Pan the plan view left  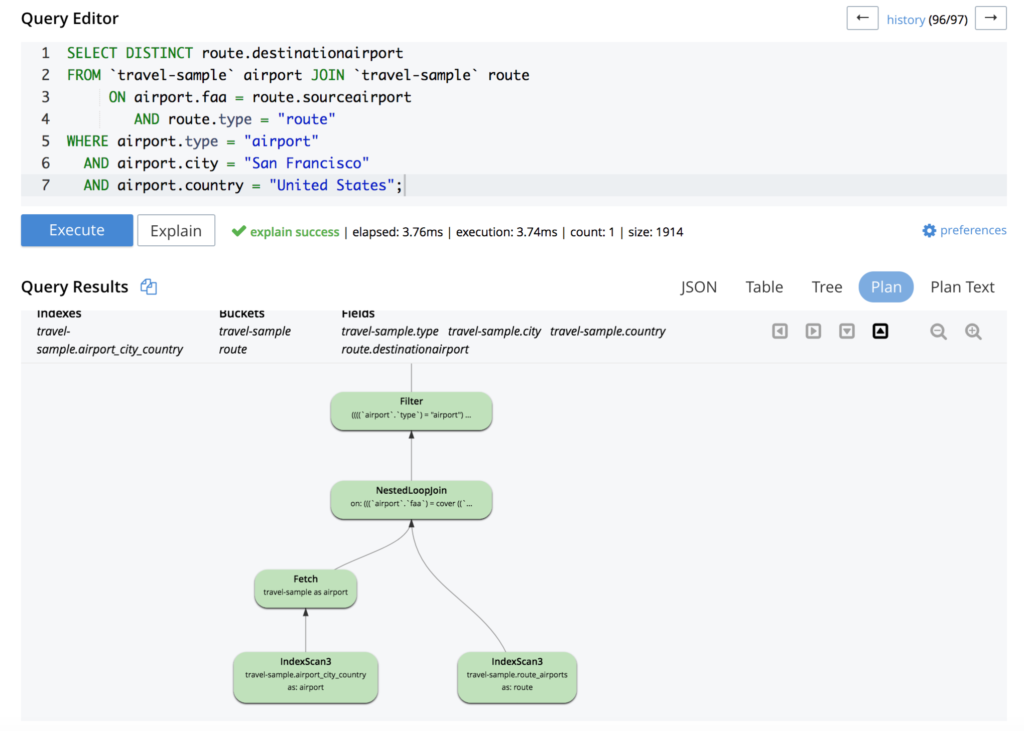pyautogui.click(x=780, y=331)
